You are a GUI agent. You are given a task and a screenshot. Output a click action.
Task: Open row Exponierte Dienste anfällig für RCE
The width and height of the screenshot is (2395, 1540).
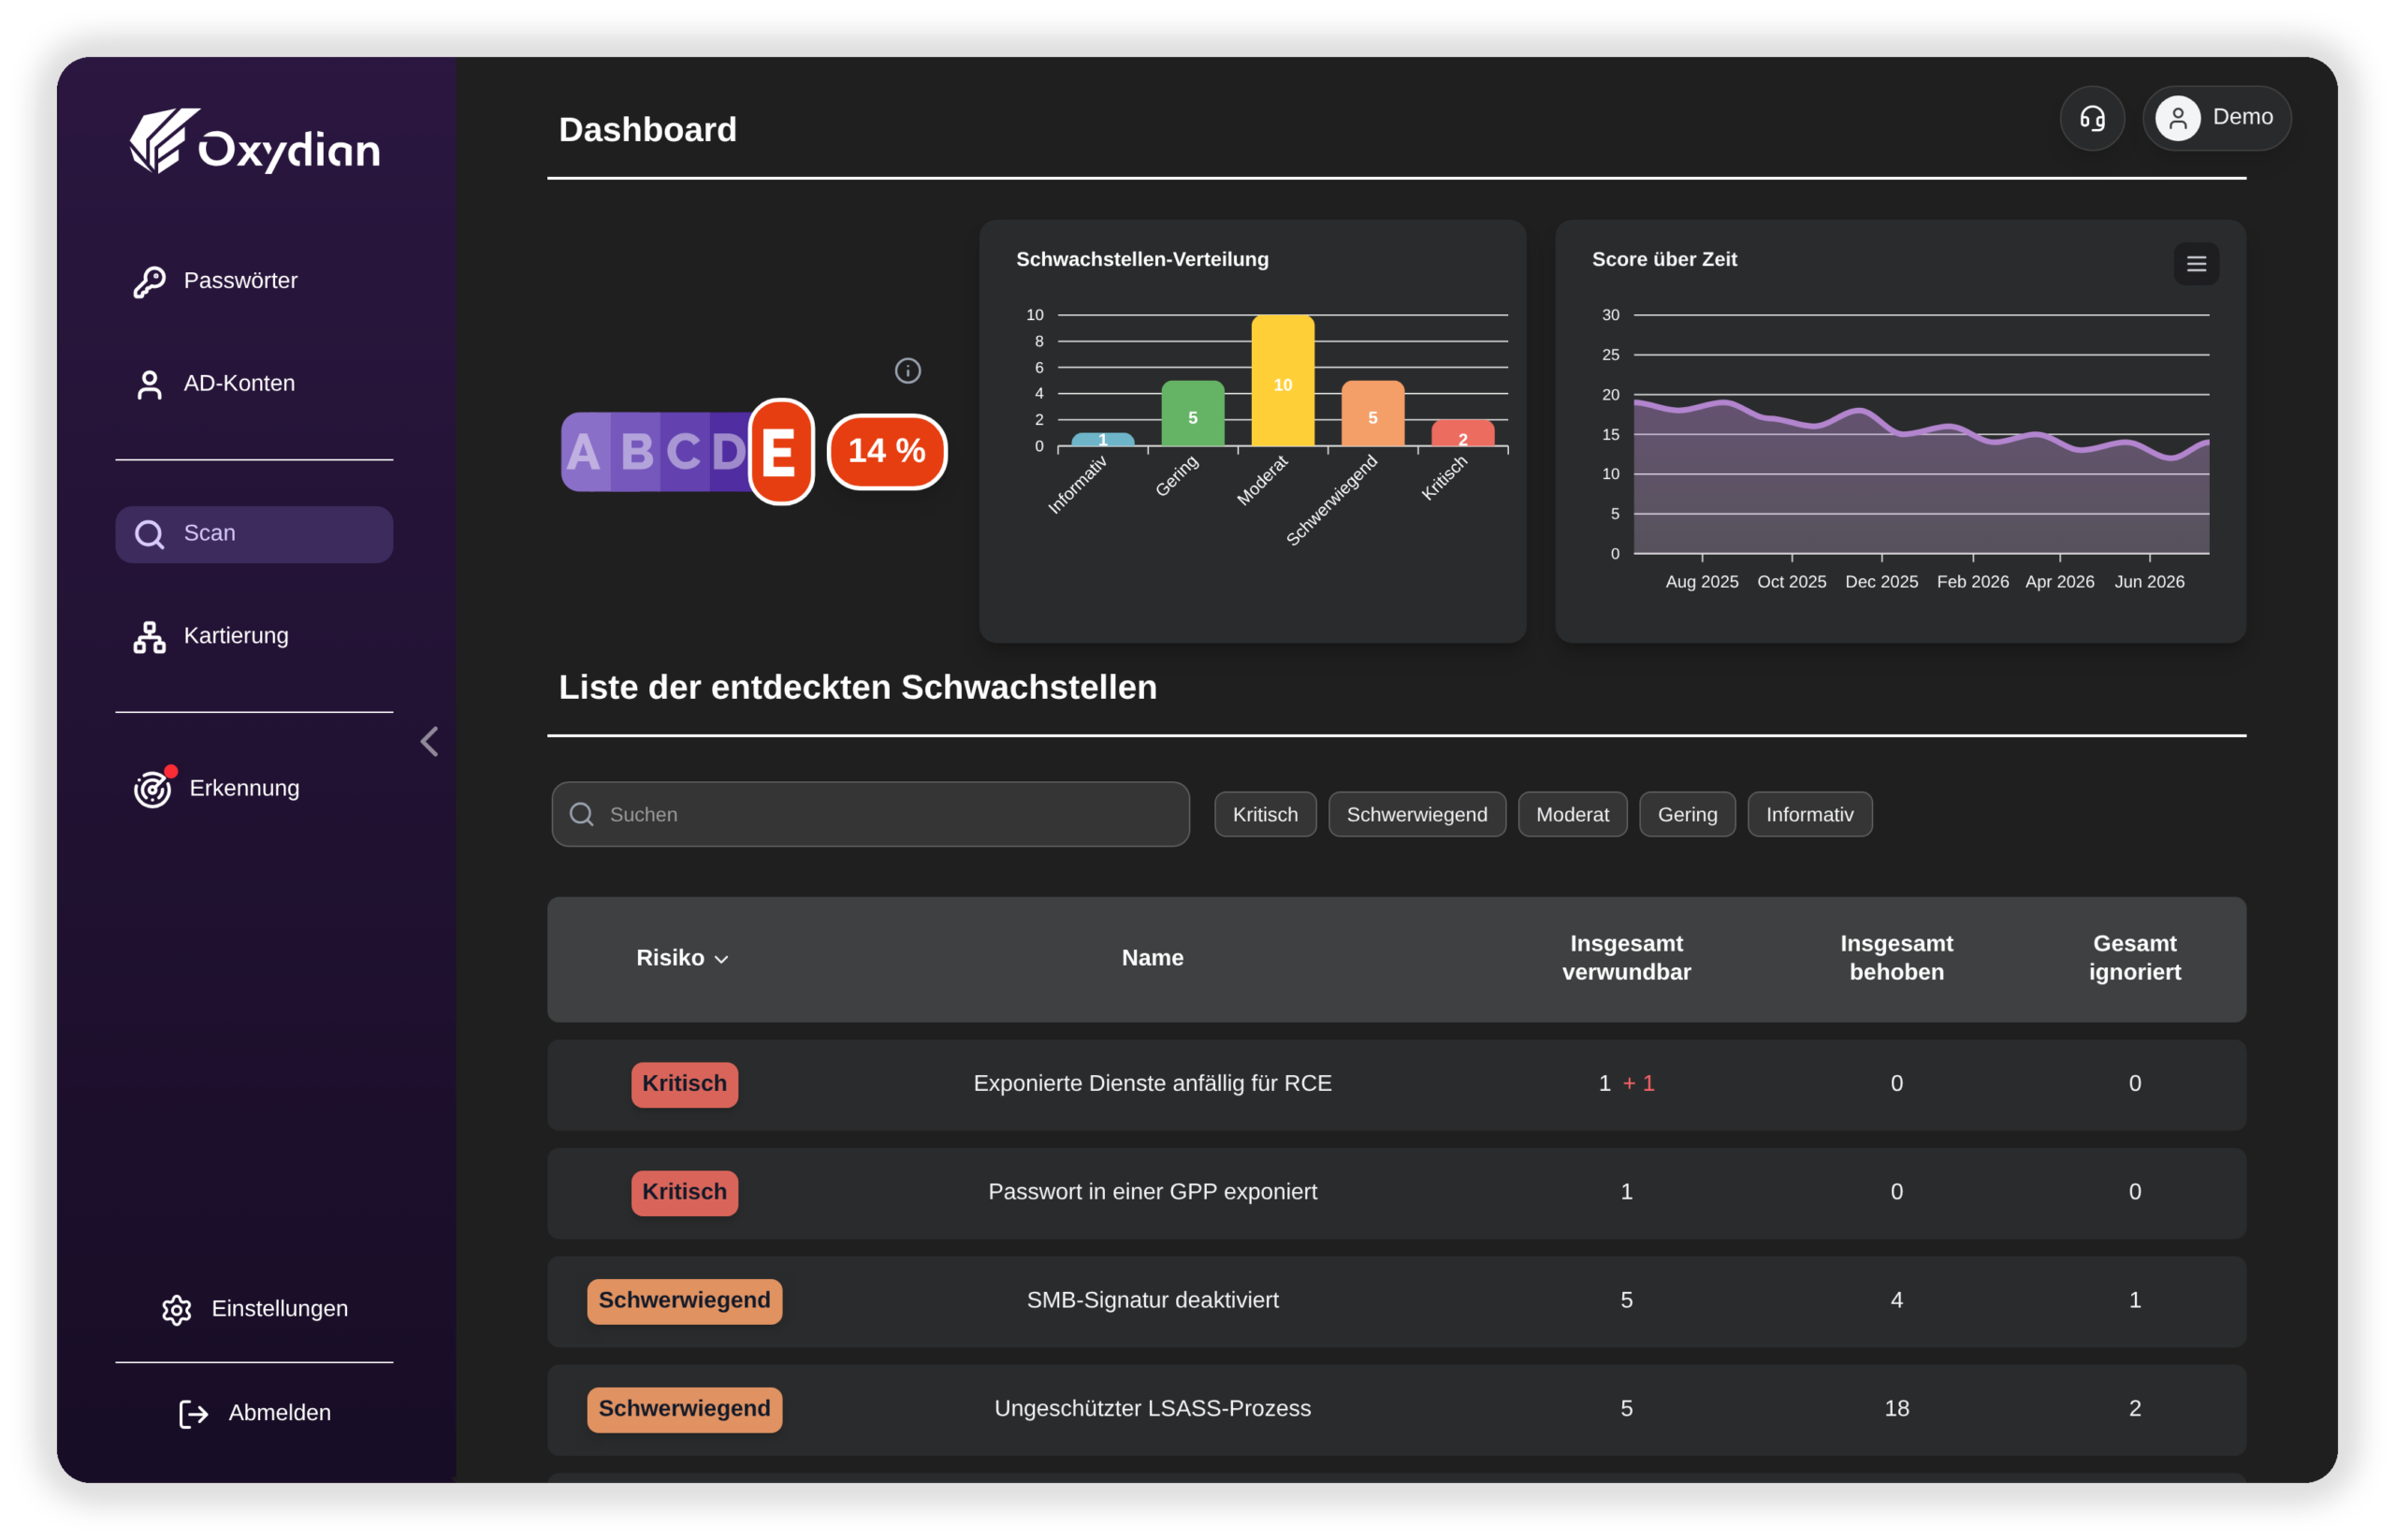click(1396, 1085)
